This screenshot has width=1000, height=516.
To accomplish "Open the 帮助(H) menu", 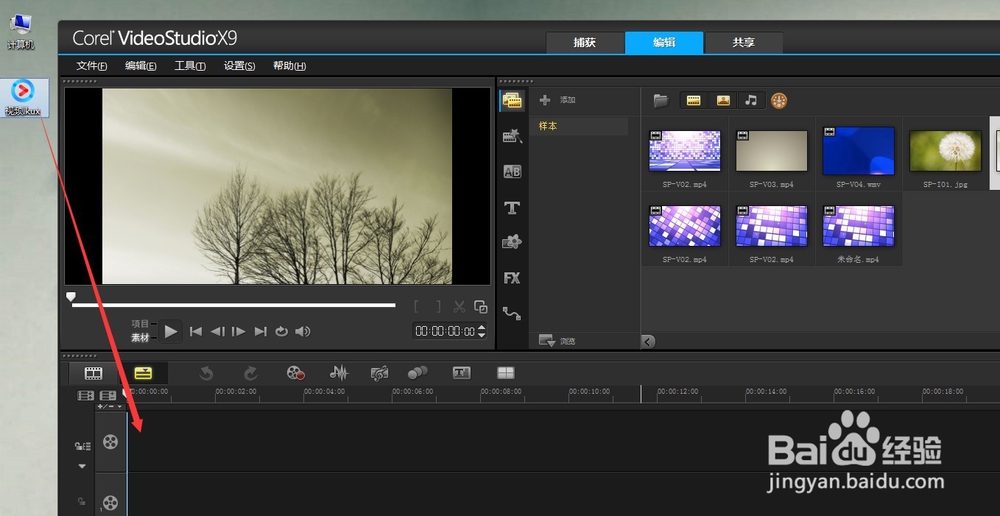I will click(290, 66).
